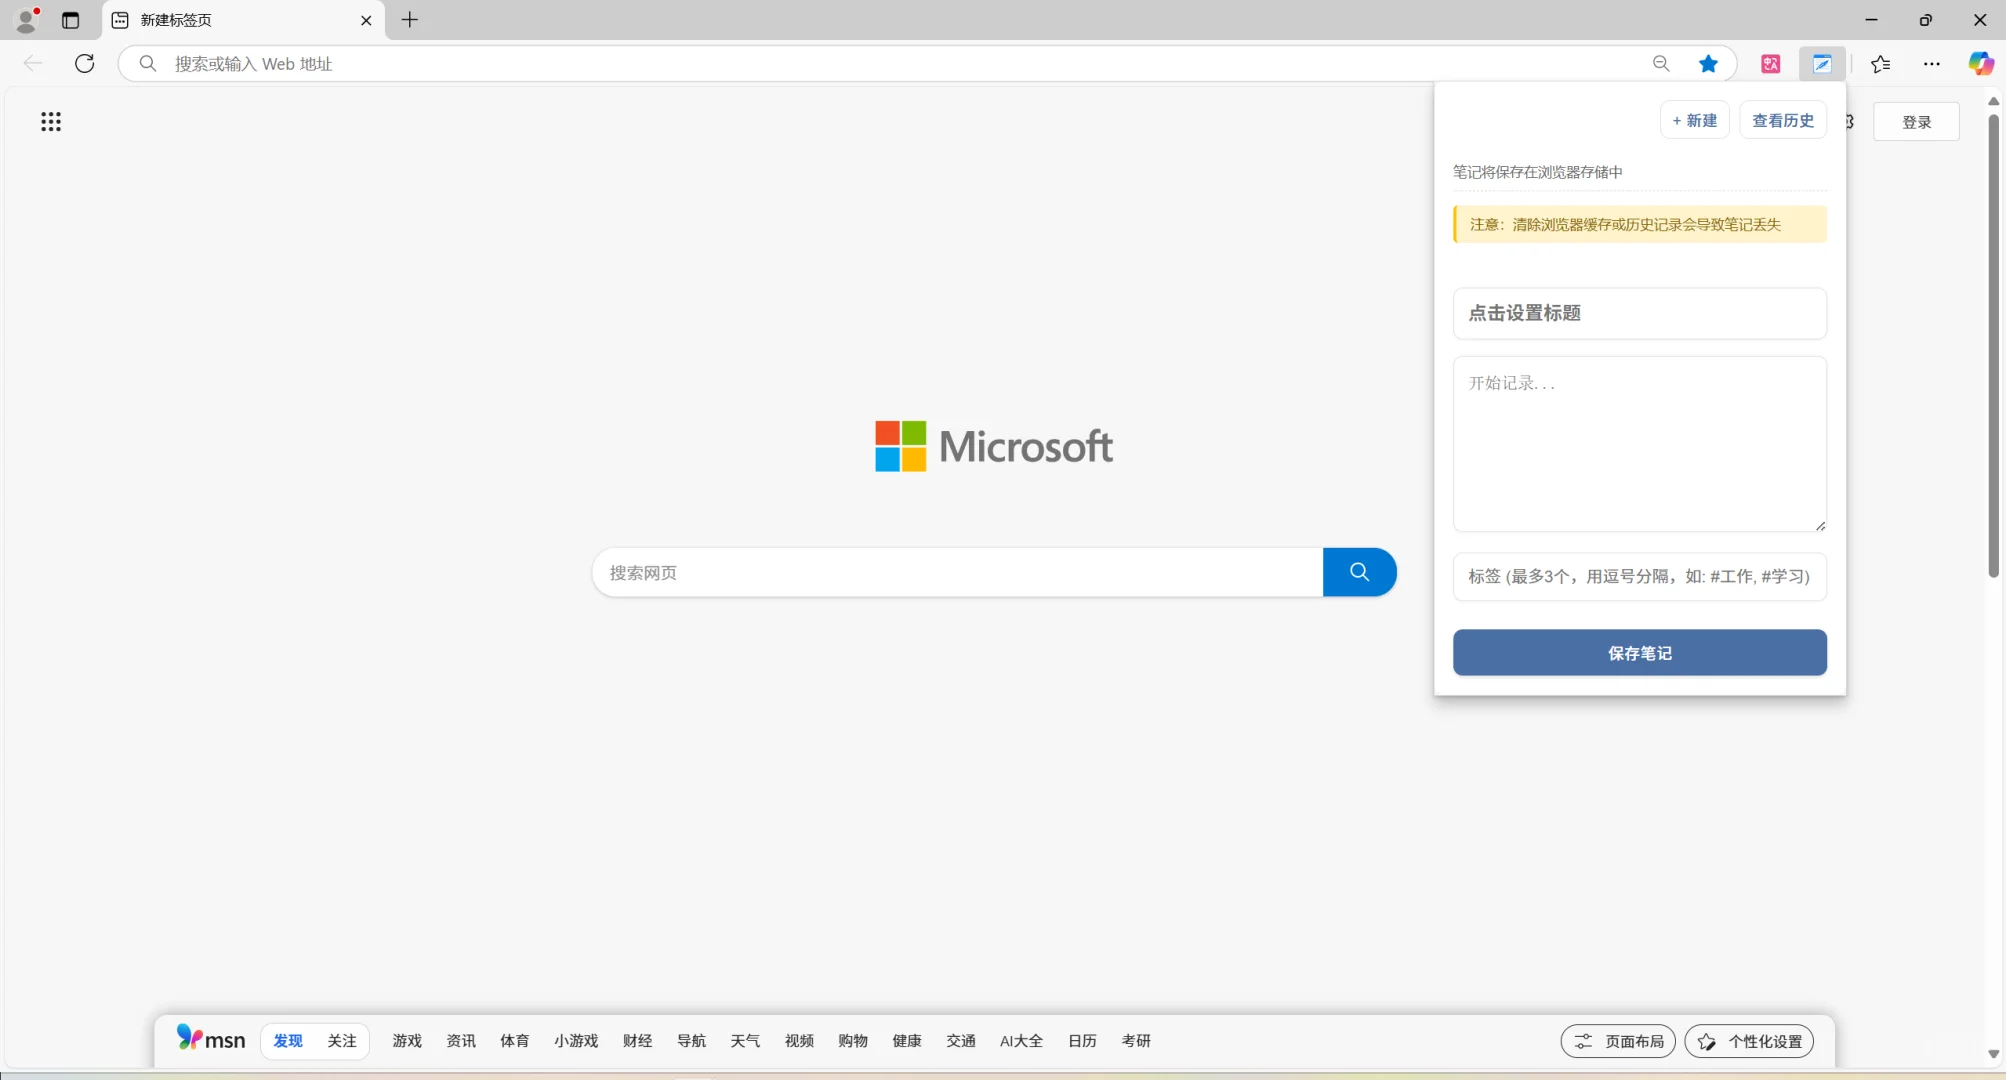
Task: Click the note title field 点击设置标题
Action: [1639, 313]
